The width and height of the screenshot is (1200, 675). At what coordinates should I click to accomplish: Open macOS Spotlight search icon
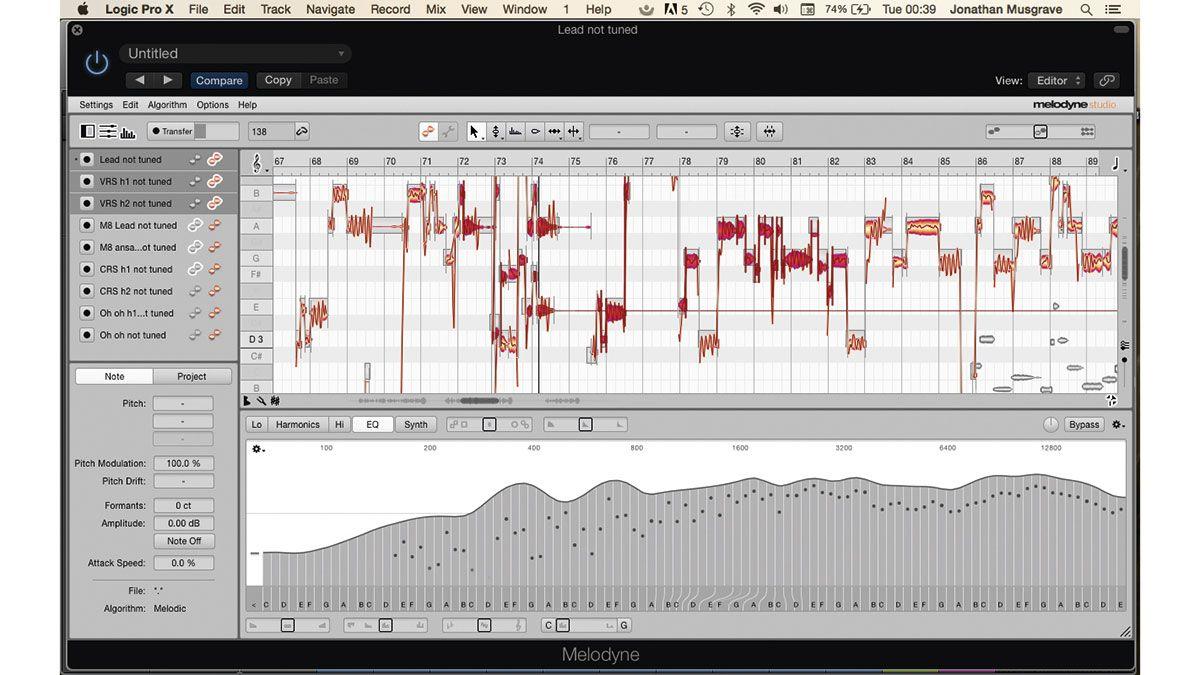[1086, 9]
